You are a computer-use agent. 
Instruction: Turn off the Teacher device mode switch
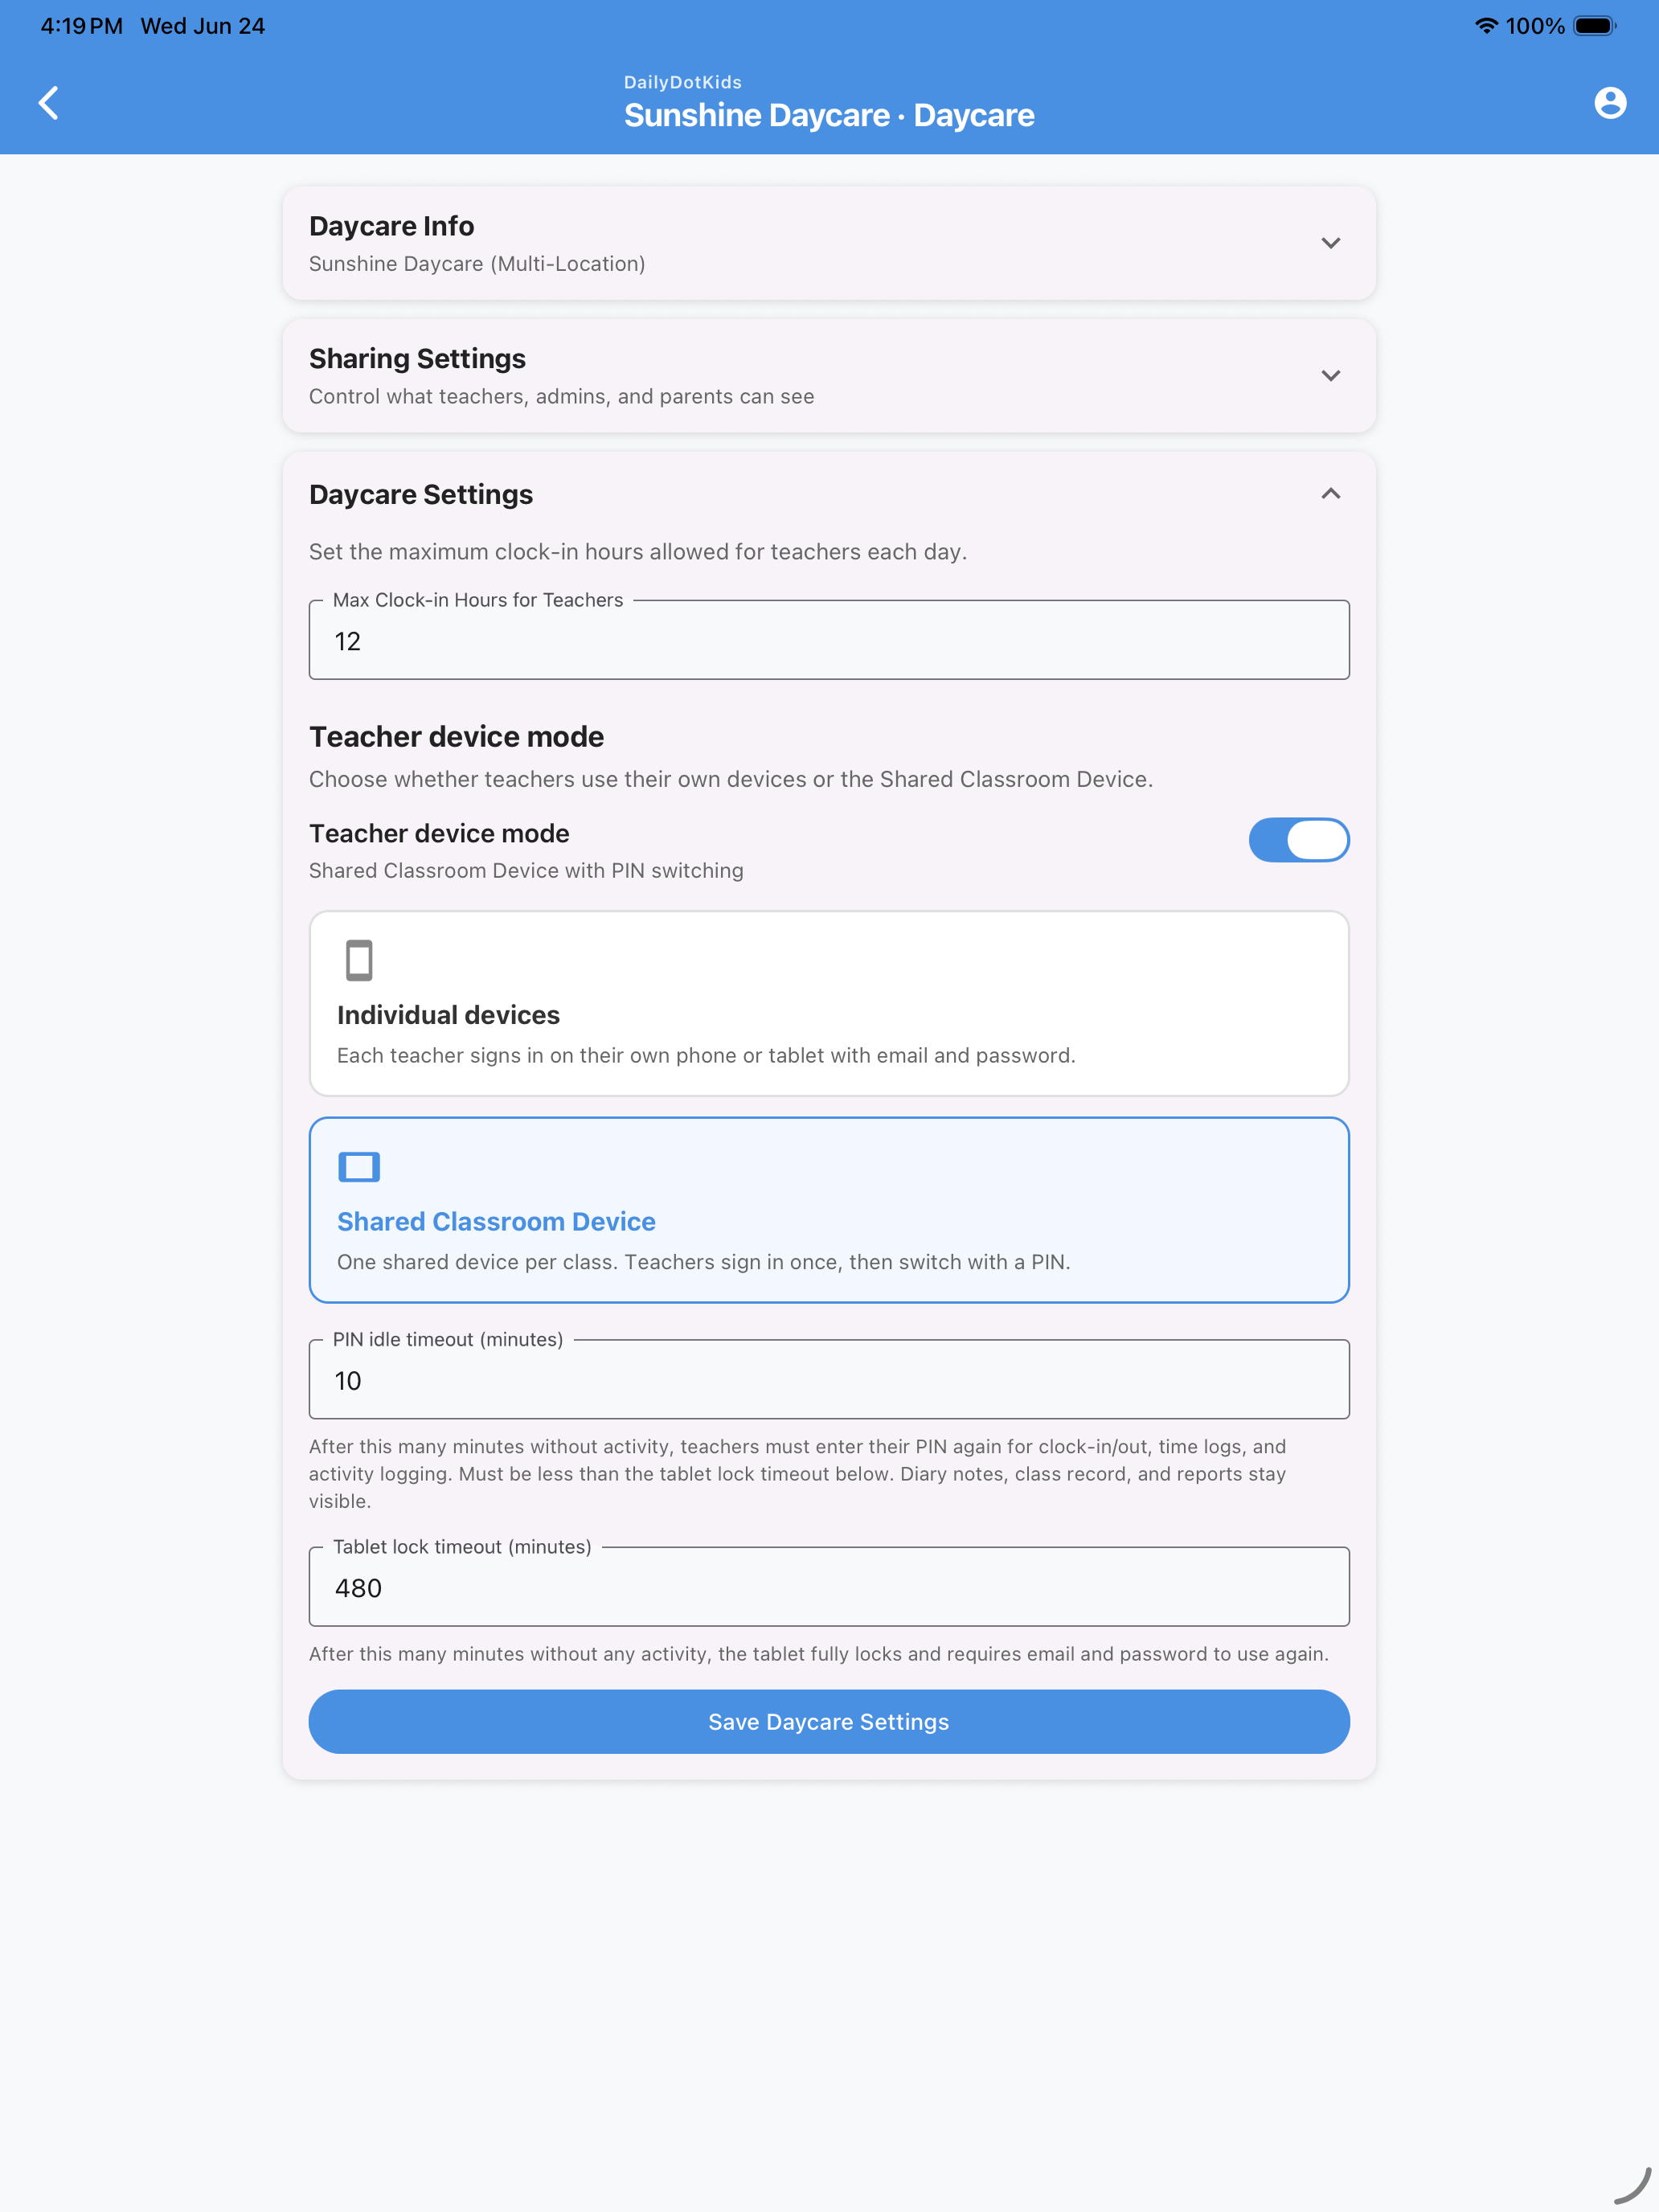(x=1298, y=839)
